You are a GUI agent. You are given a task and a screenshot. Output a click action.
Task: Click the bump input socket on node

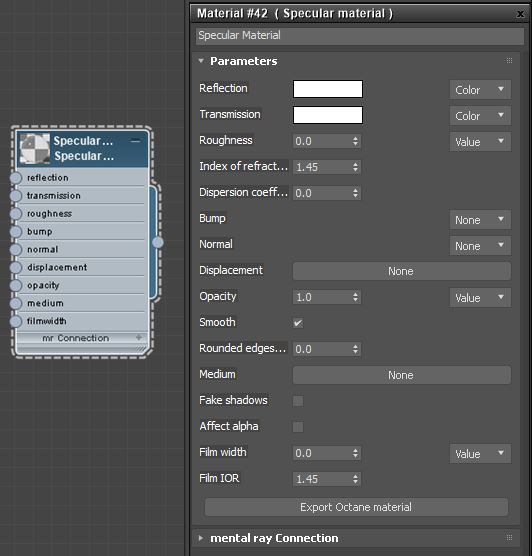pyautogui.click(x=16, y=232)
